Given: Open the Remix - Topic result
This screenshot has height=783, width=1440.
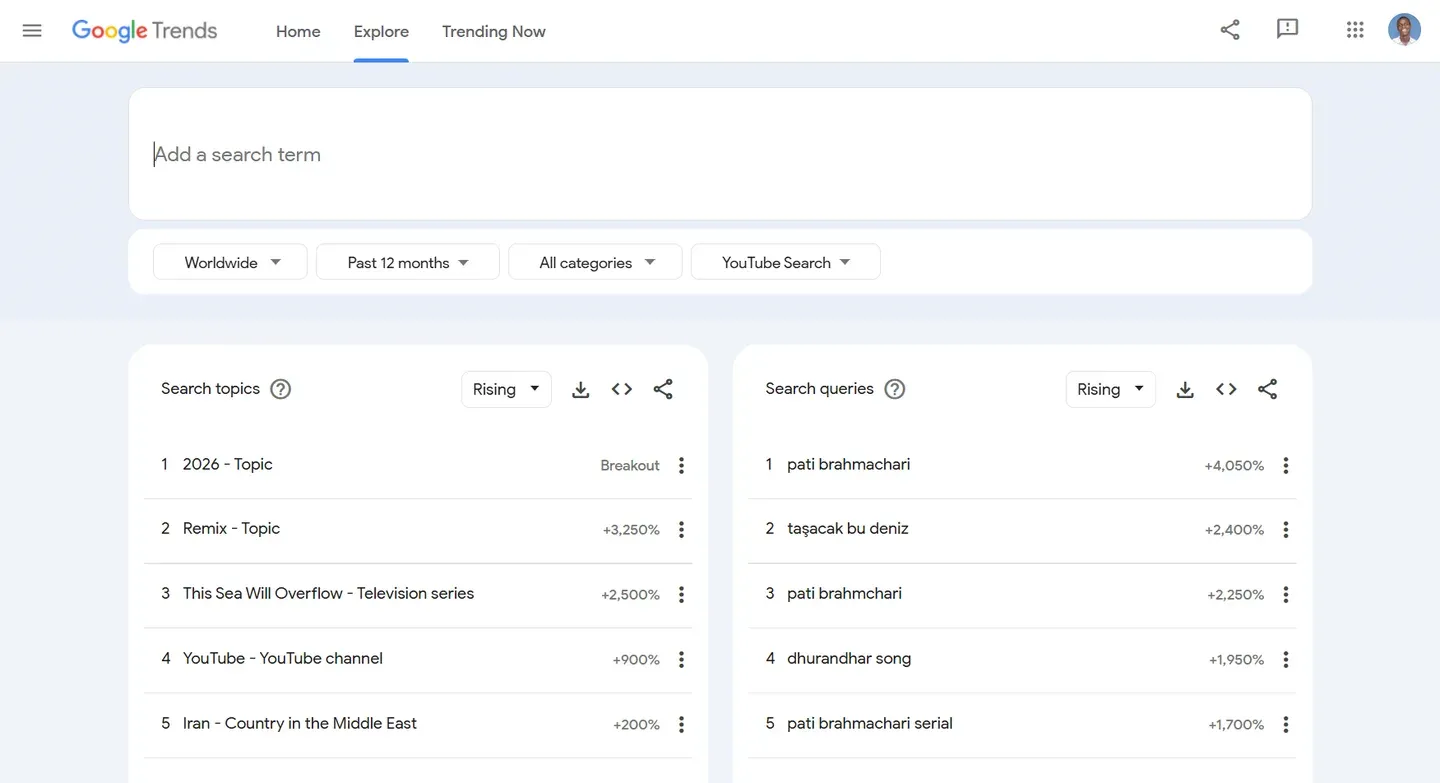Looking at the screenshot, I should coord(231,529).
